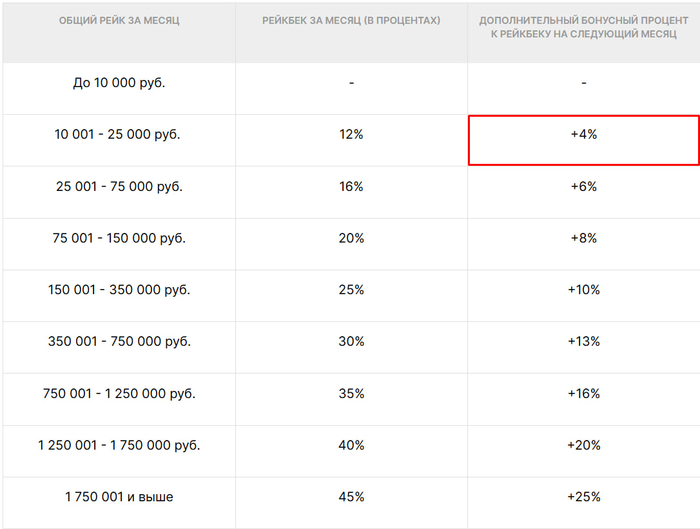700x529 pixels.
Task: Click the '10 001 - 25 000 руб.' cell
Action: (x=119, y=140)
